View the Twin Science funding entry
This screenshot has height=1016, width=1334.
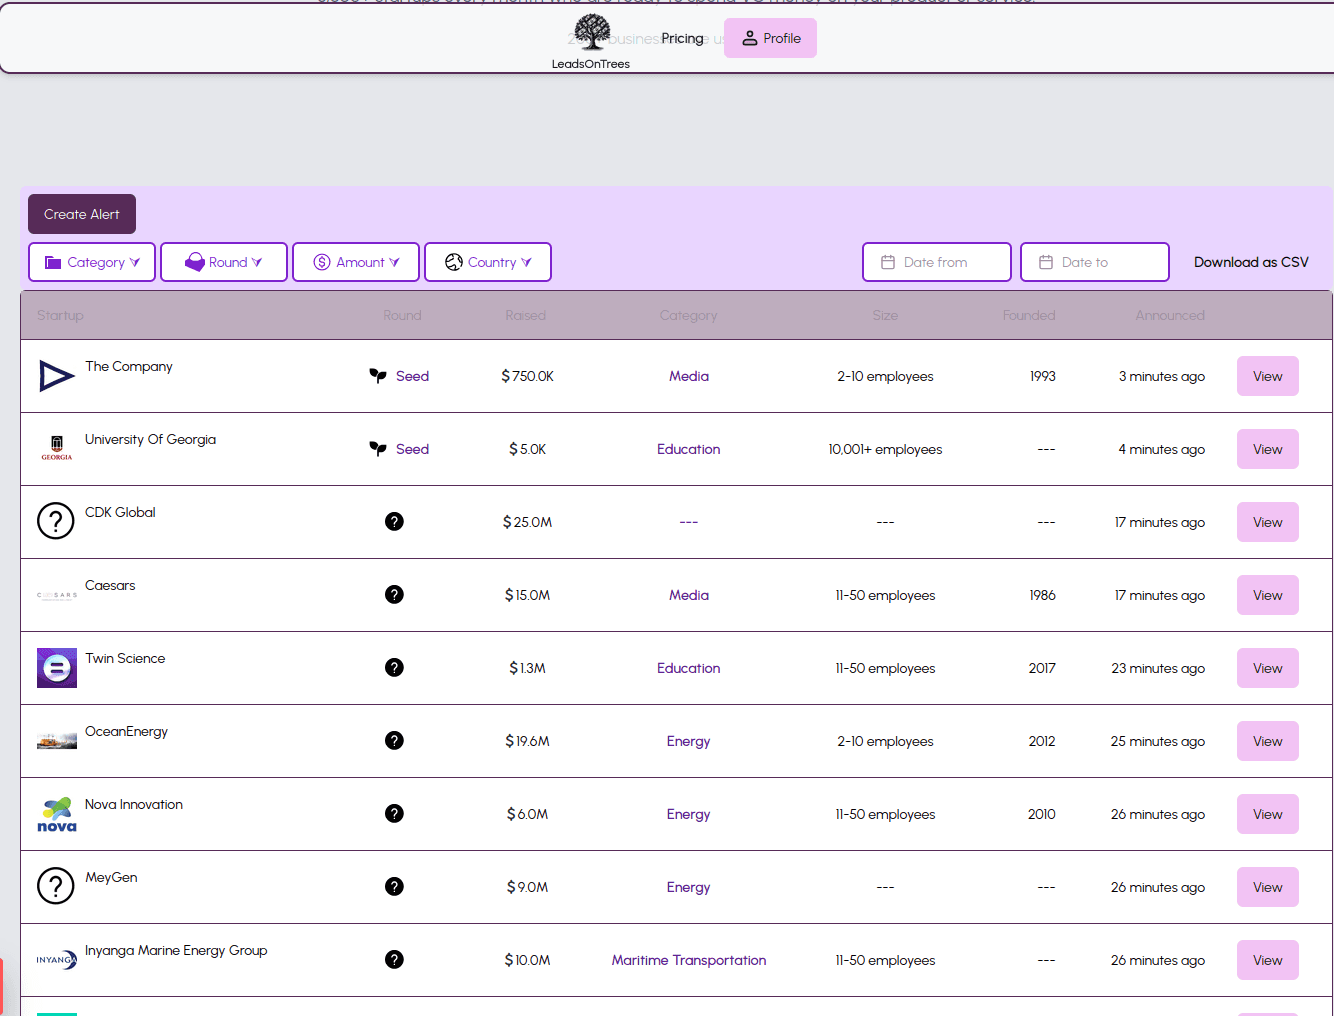click(x=1268, y=668)
